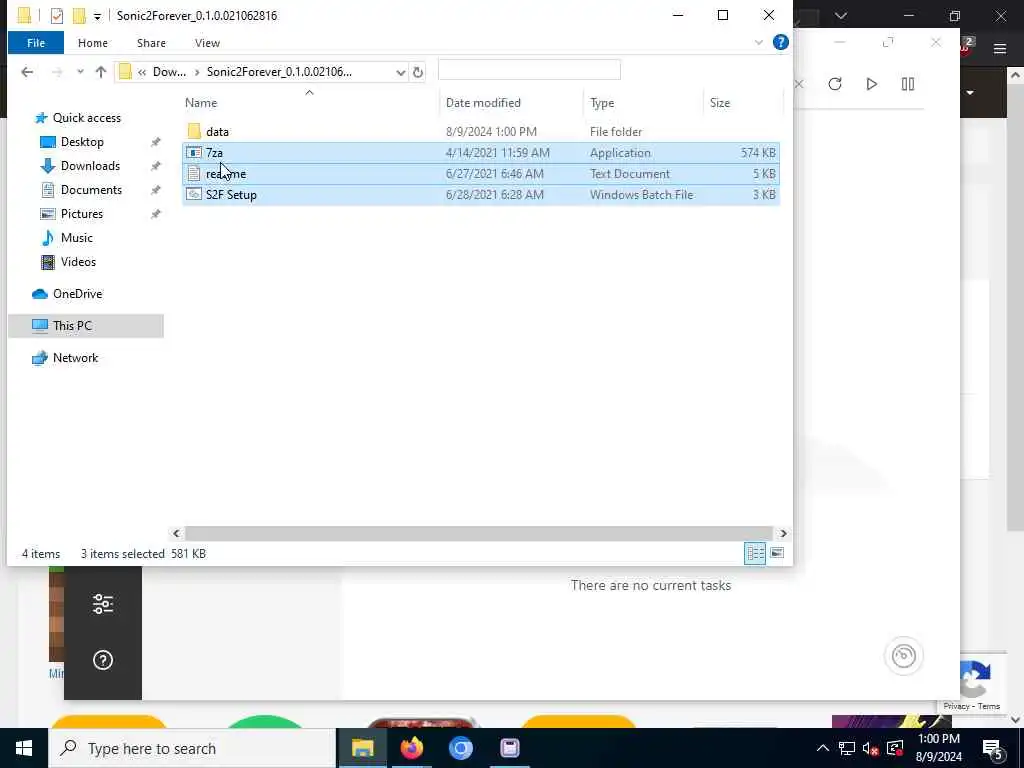Open Network in navigation pane
The width and height of the screenshot is (1024, 768).
click(75, 358)
